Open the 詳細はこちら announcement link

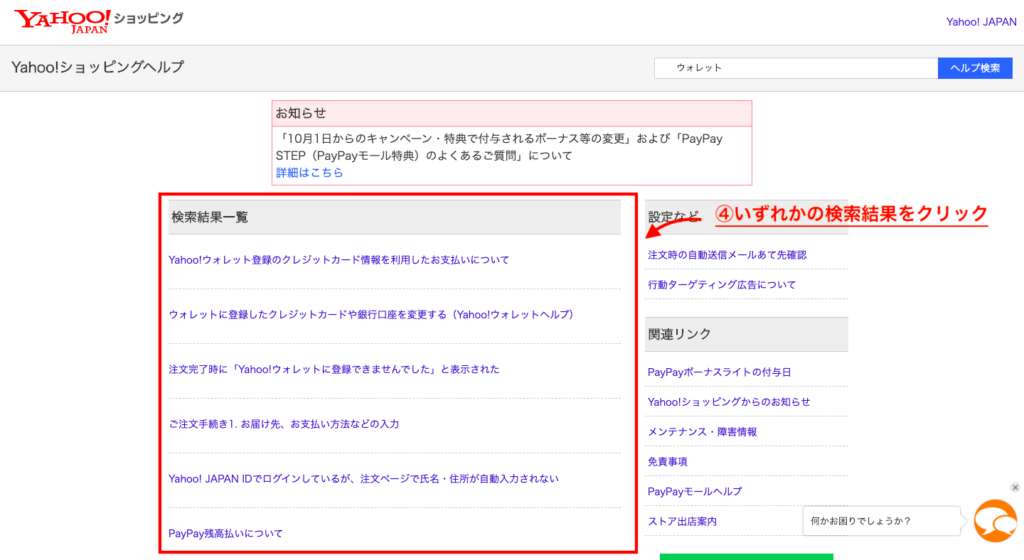[x=310, y=173]
